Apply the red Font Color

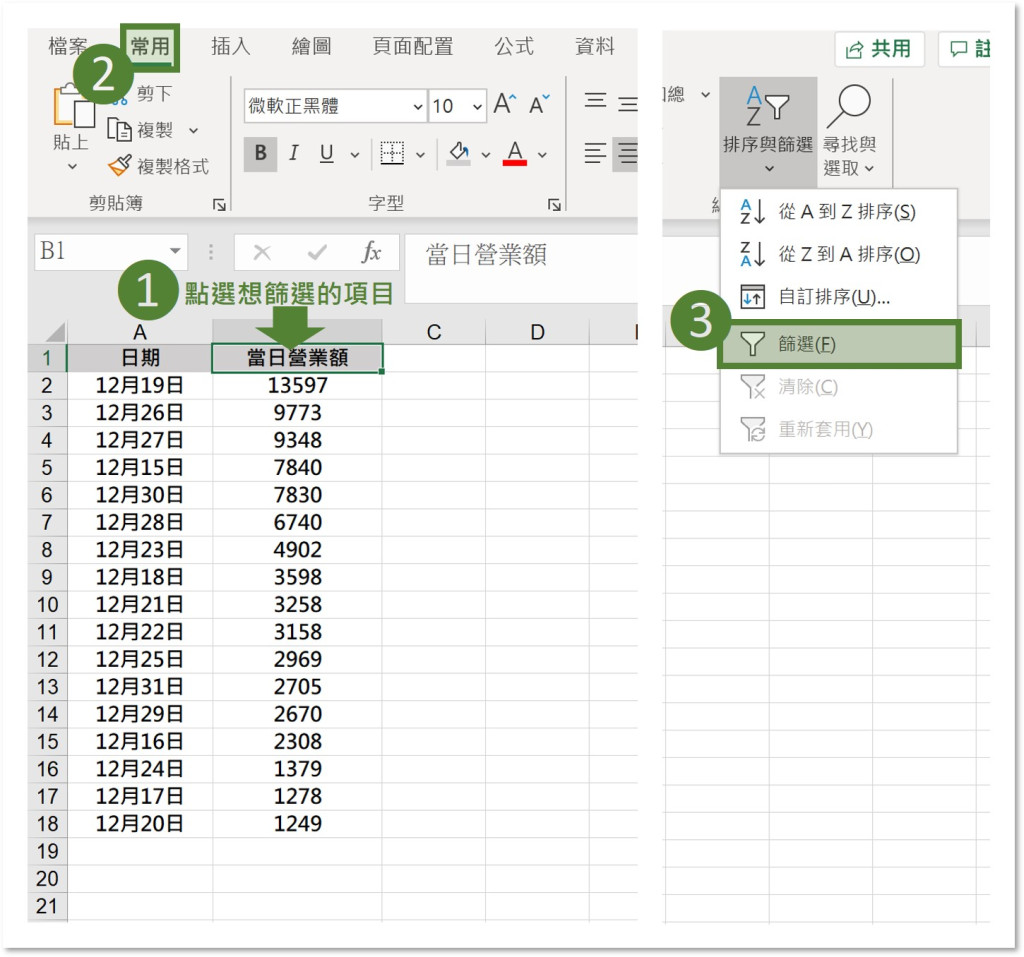pyautogui.click(x=515, y=154)
